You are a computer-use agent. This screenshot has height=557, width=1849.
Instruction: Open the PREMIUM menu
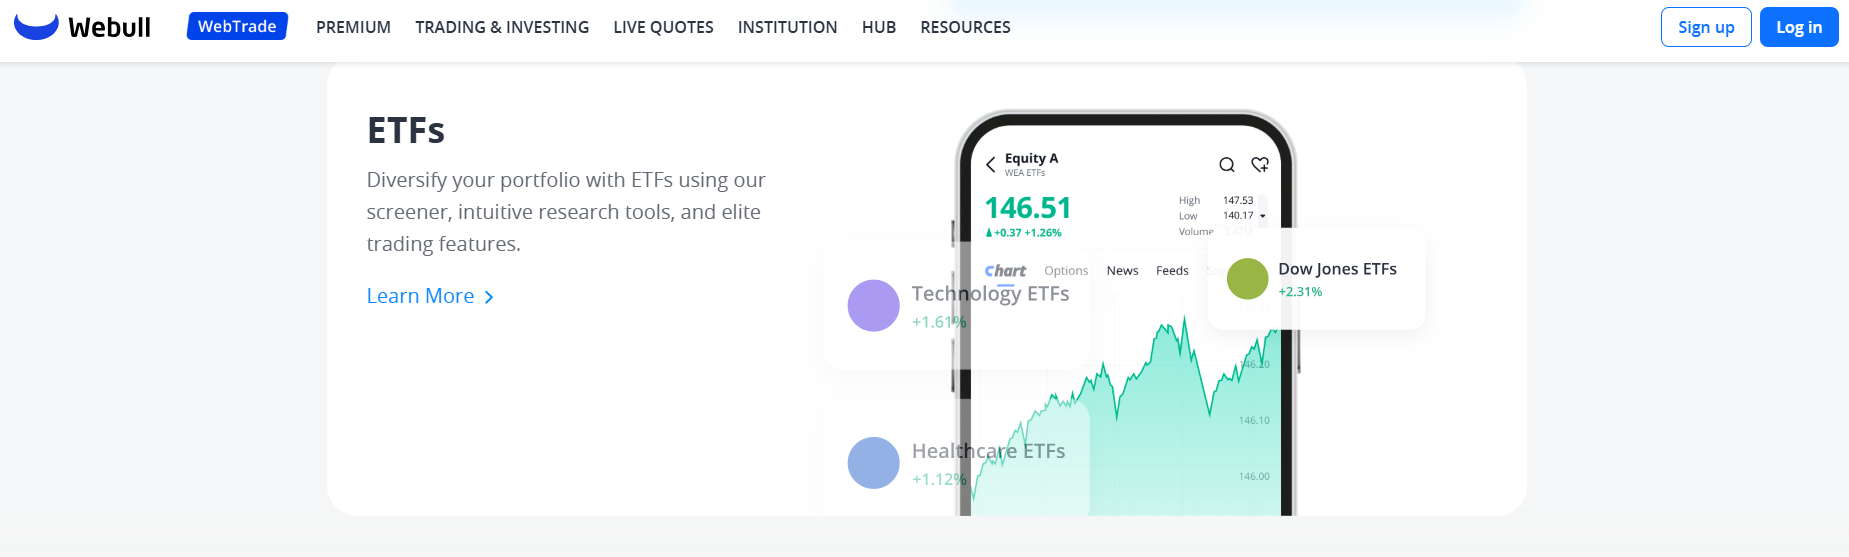tap(353, 27)
